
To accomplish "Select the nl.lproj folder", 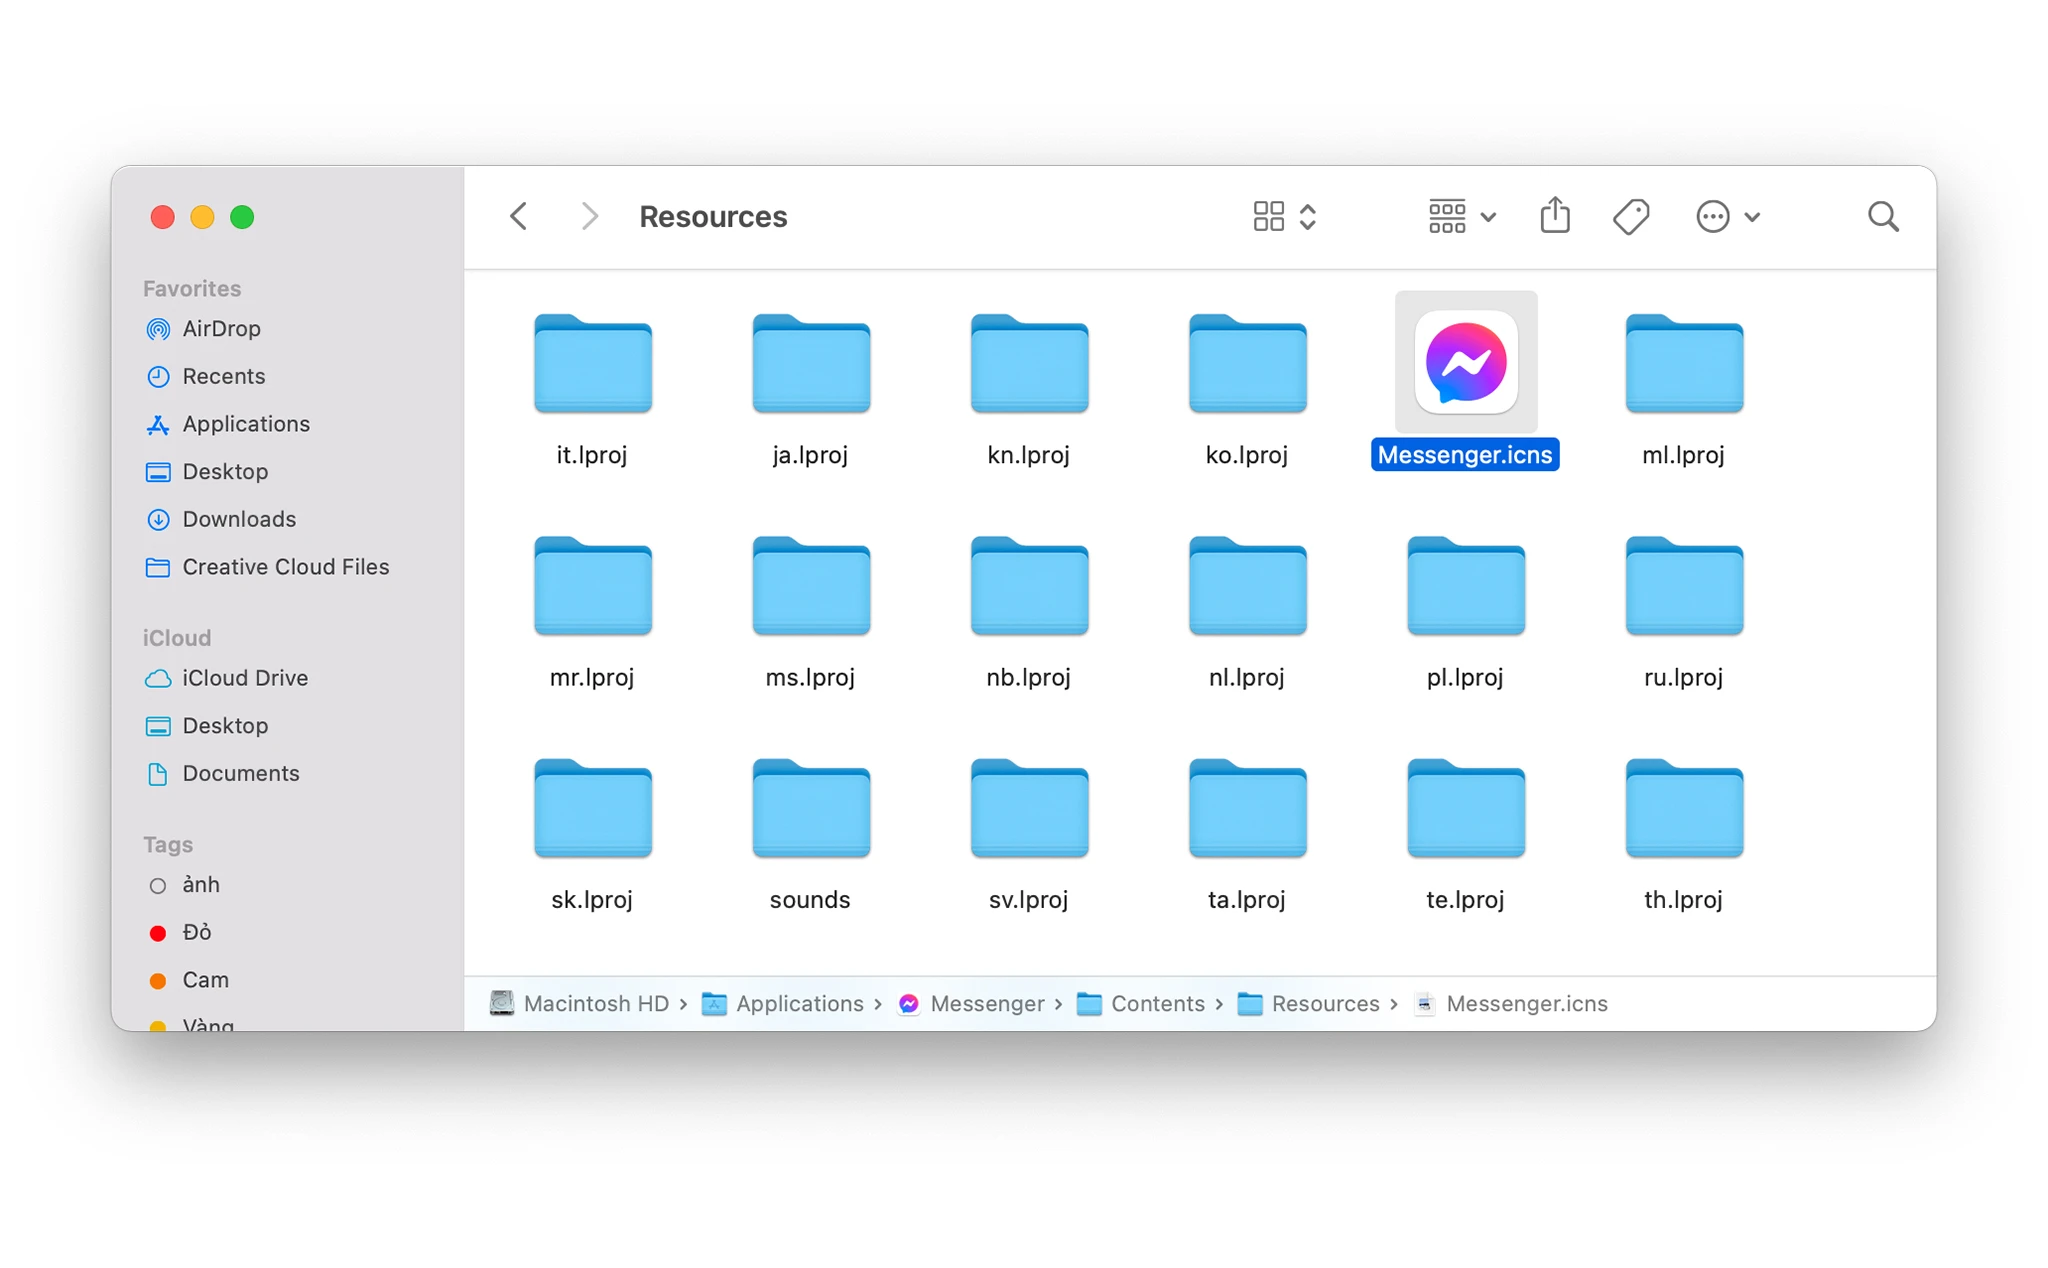I will [1247, 585].
